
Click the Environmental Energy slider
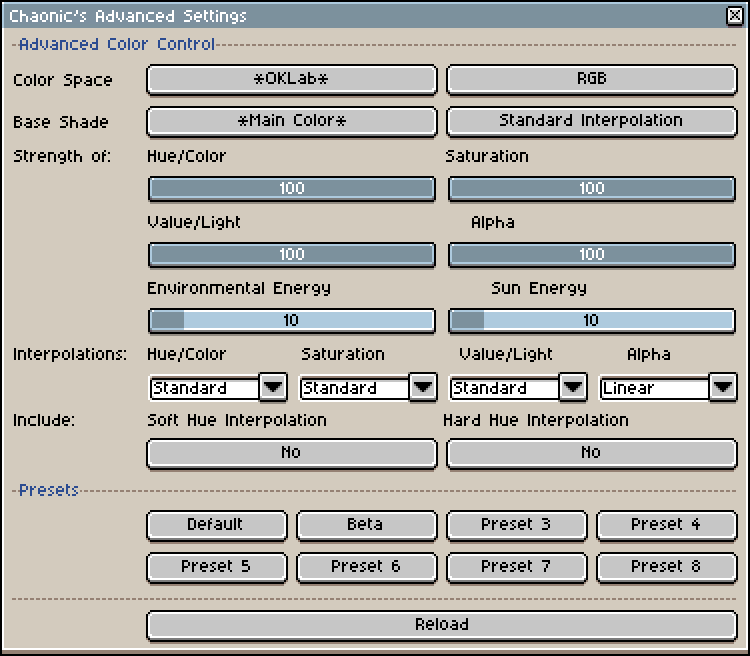tap(292, 321)
